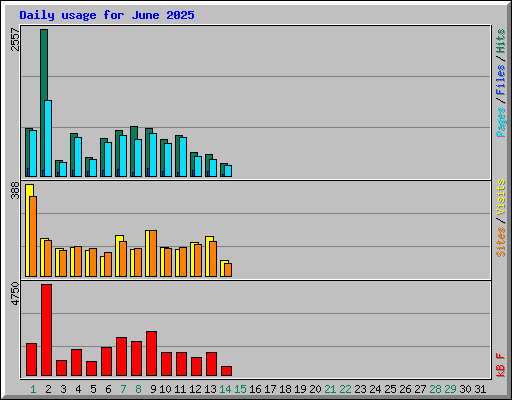This screenshot has width=512, height=400.
Task: Click the cyan files bar for day 9
Action: click(153, 155)
